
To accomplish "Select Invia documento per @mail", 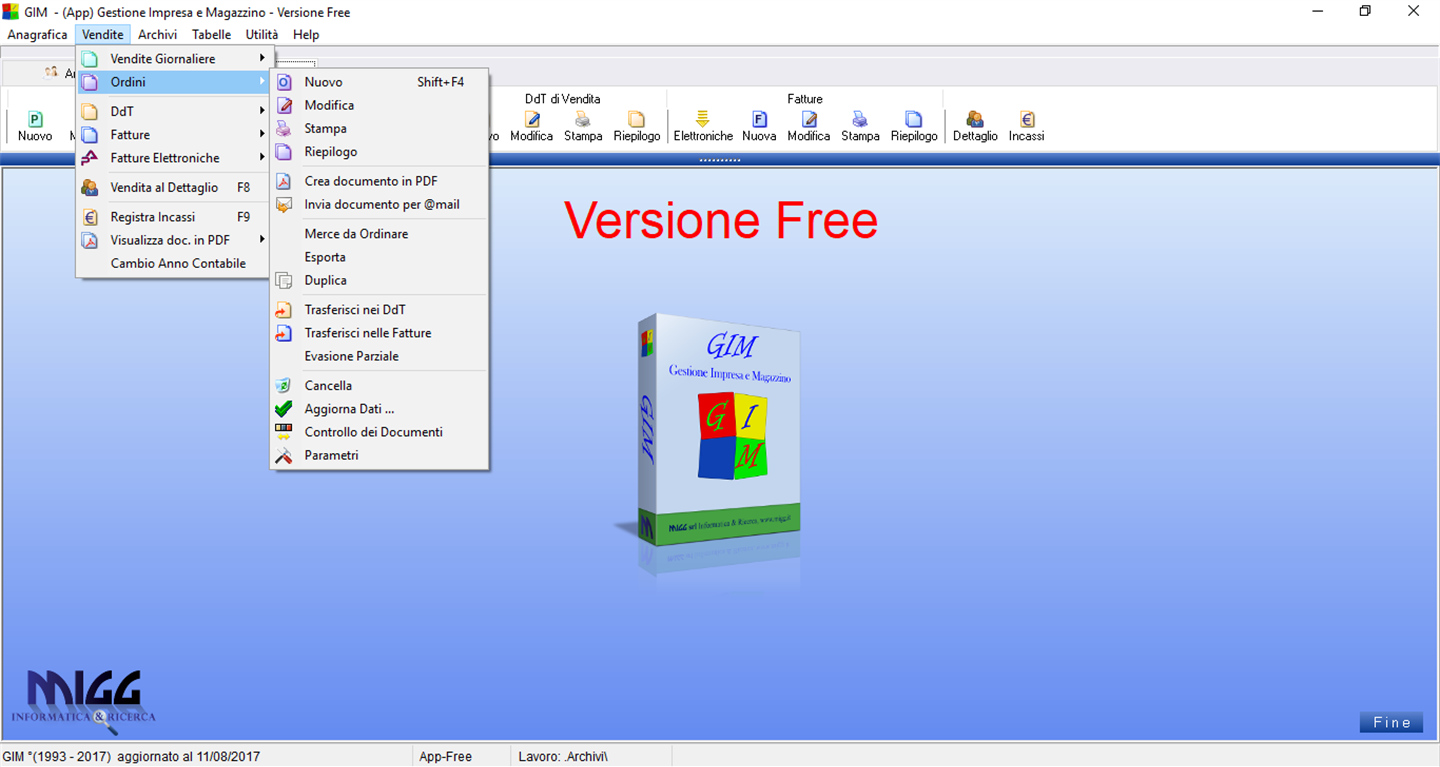I will click(x=379, y=204).
